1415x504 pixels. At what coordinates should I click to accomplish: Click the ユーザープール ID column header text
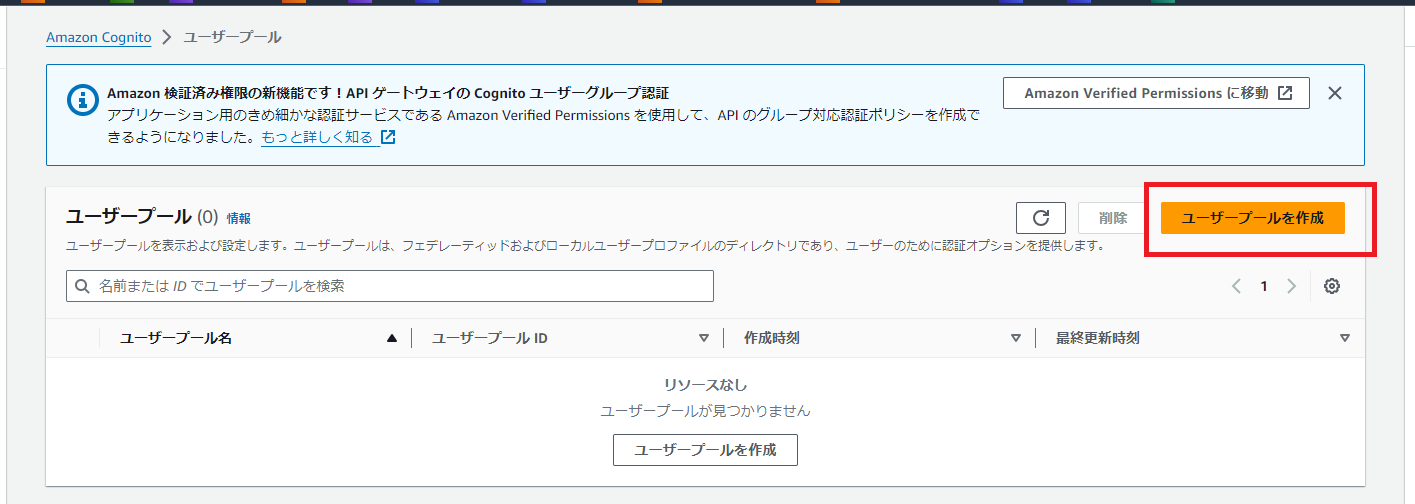(490, 338)
